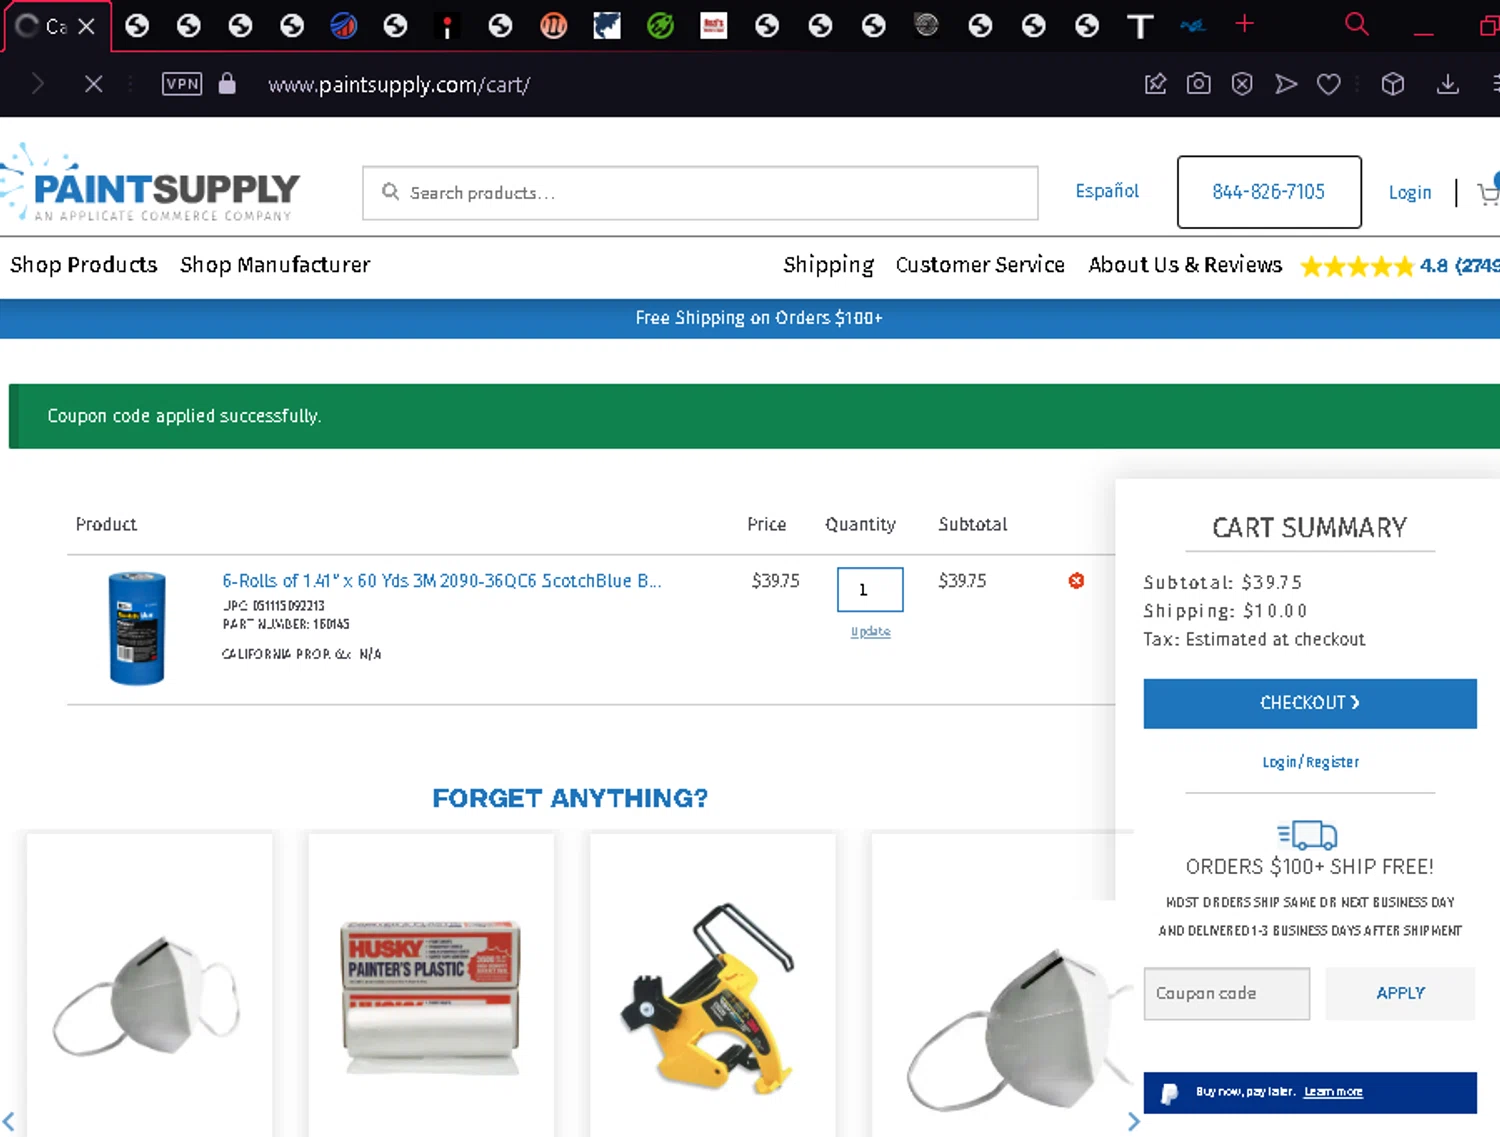Click the blue CHECKOUT button

pyautogui.click(x=1310, y=703)
